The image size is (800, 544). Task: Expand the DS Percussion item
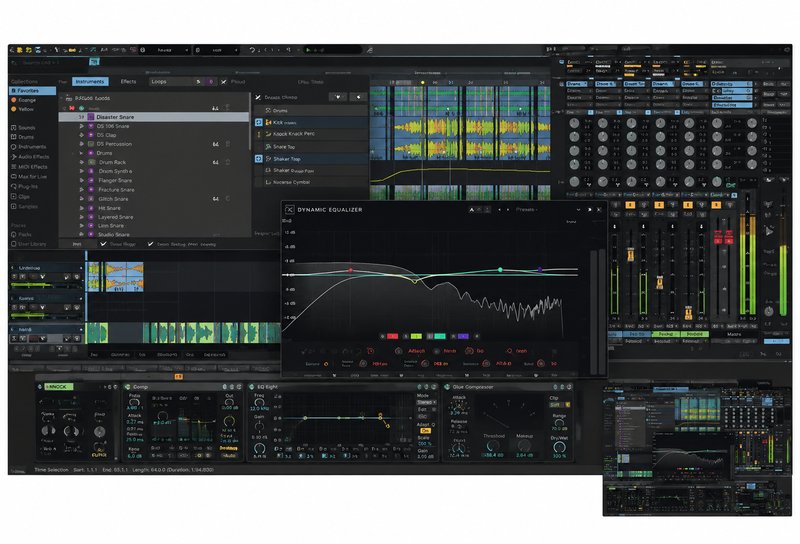click(x=81, y=144)
